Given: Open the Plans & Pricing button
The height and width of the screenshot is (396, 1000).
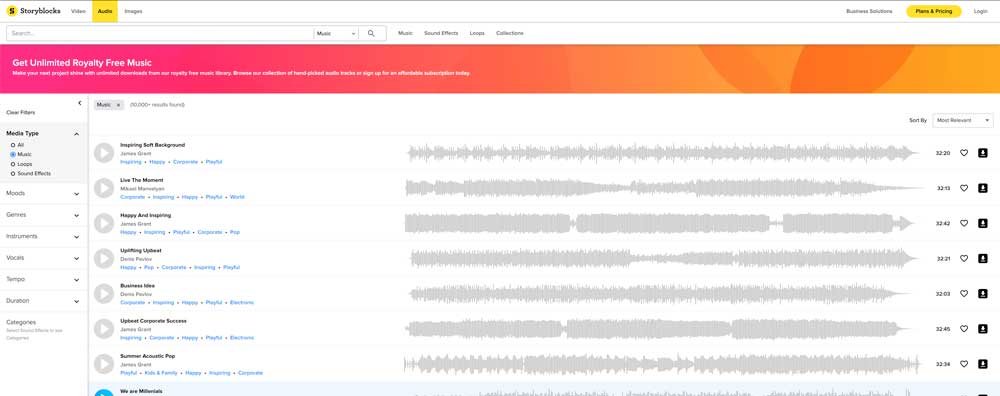Looking at the screenshot, I should point(934,11).
